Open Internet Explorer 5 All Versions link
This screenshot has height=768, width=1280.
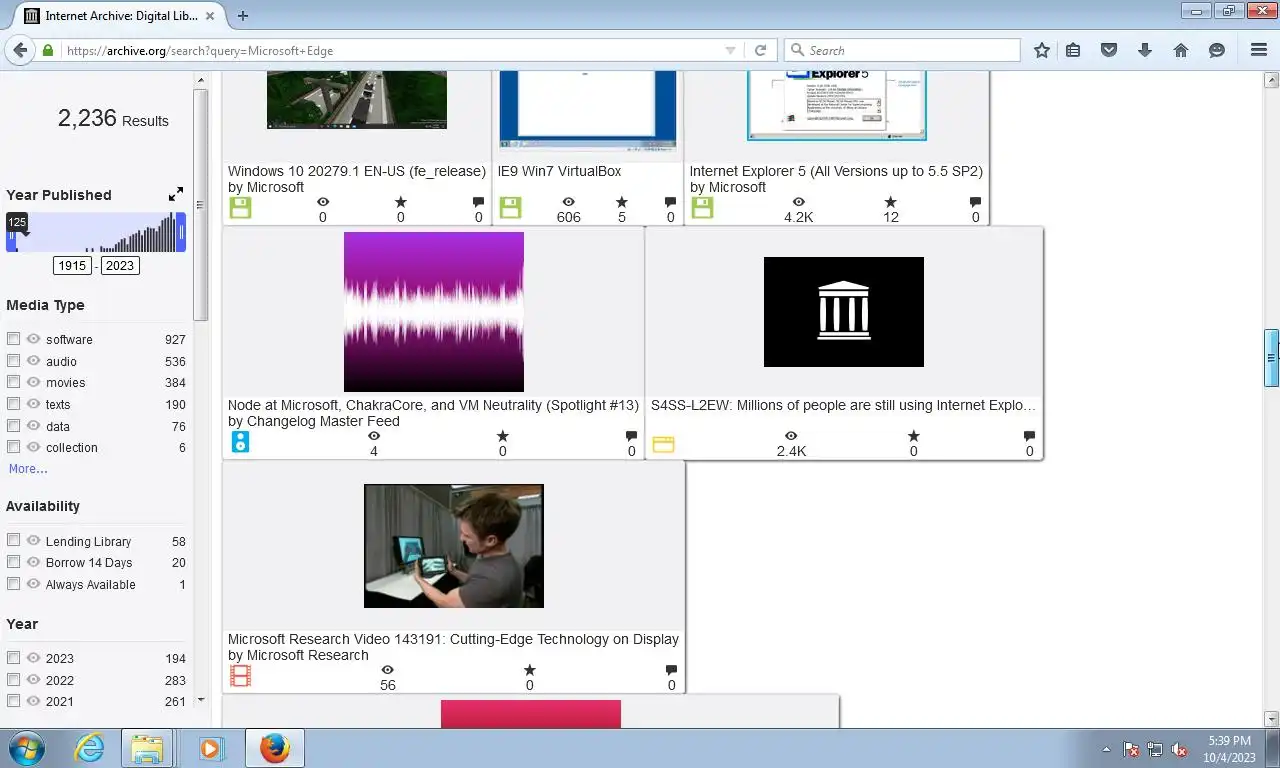tap(836, 171)
